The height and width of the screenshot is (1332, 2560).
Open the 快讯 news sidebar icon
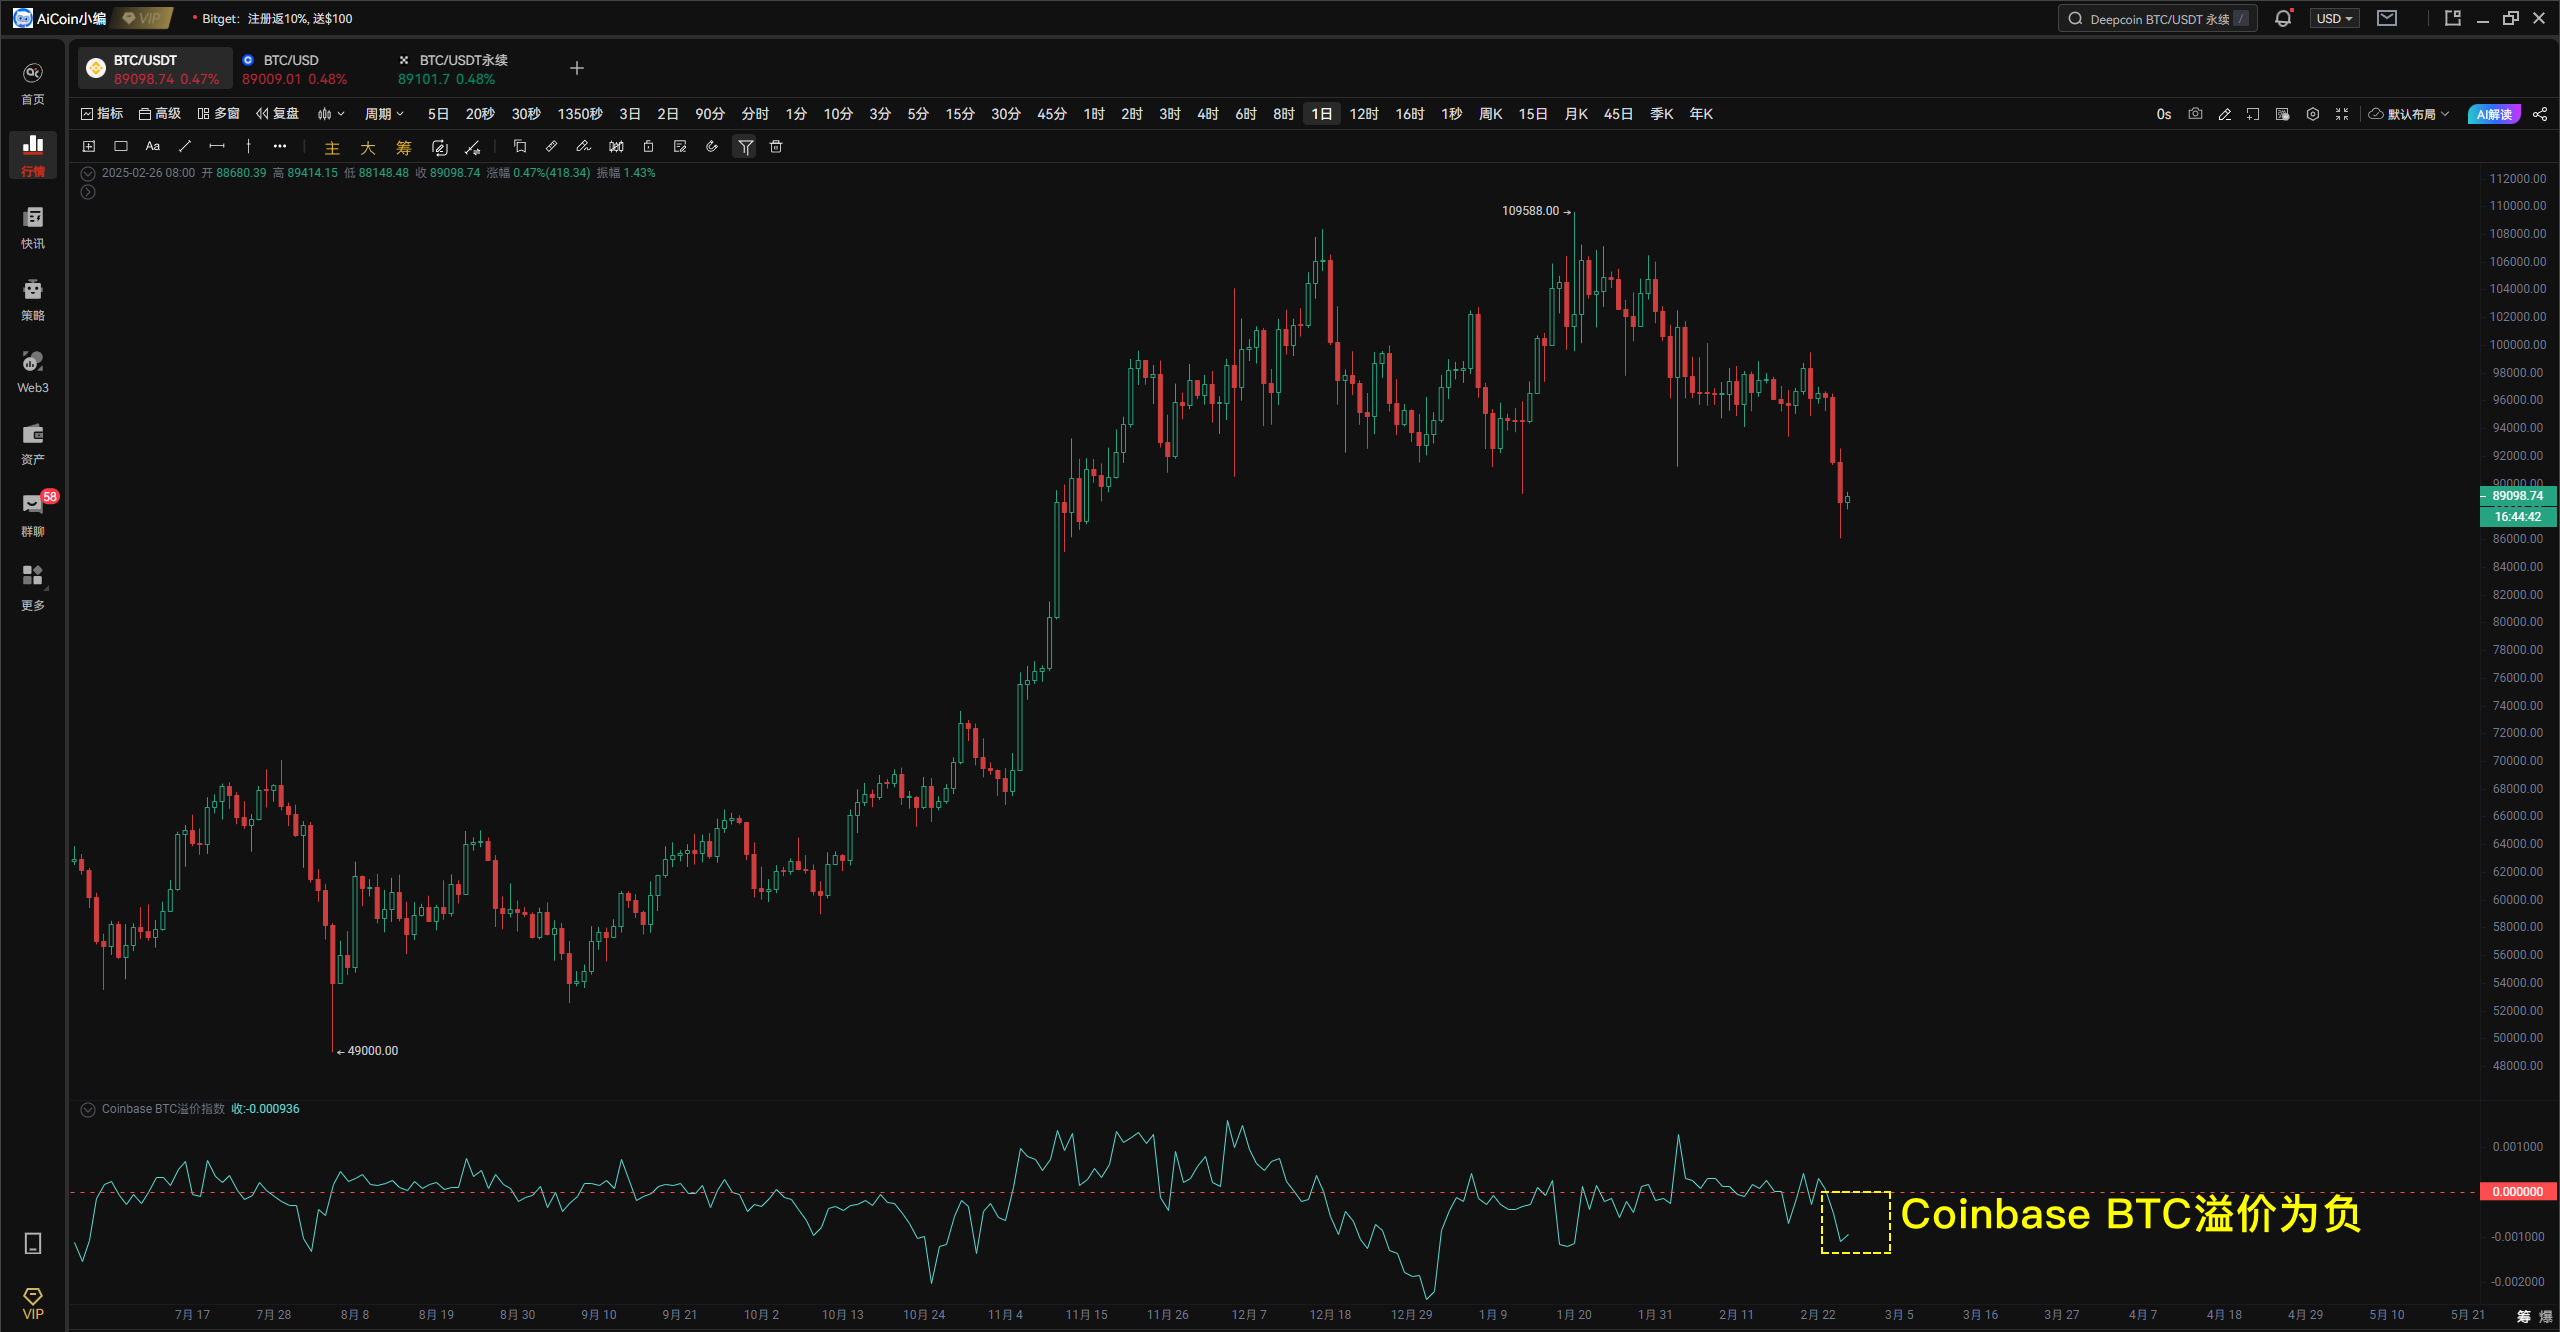click(33, 228)
